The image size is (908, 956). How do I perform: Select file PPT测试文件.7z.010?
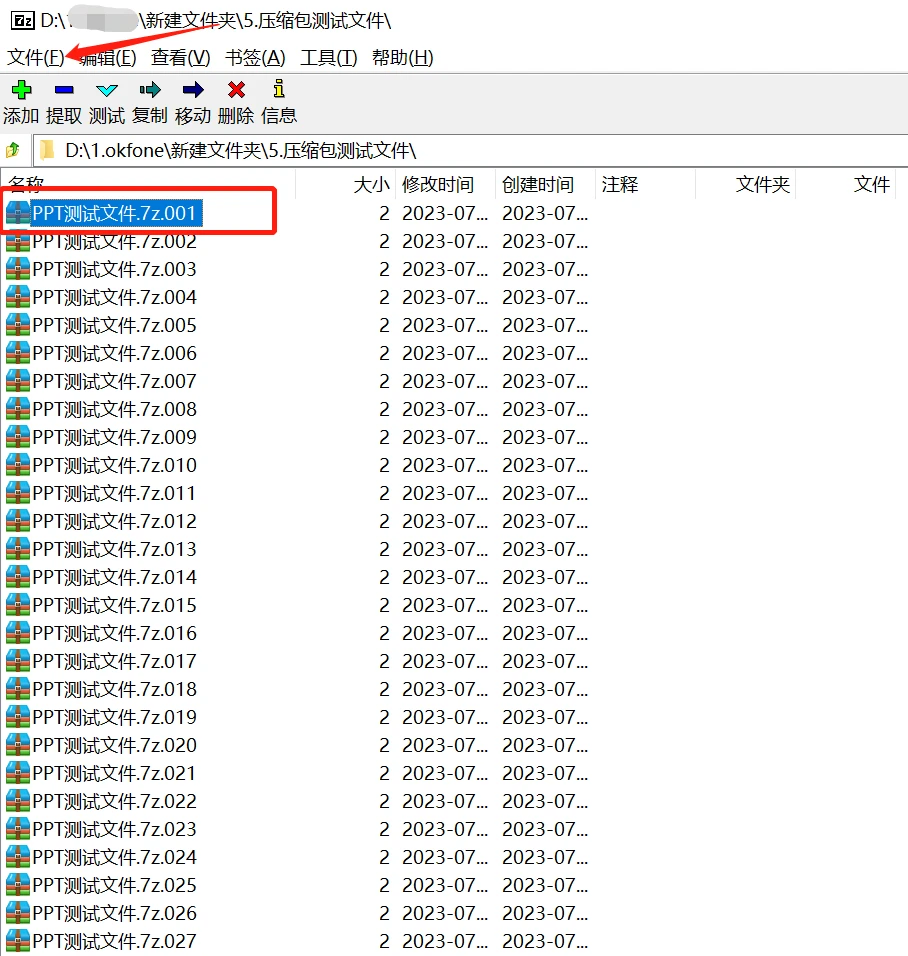click(x=114, y=465)
